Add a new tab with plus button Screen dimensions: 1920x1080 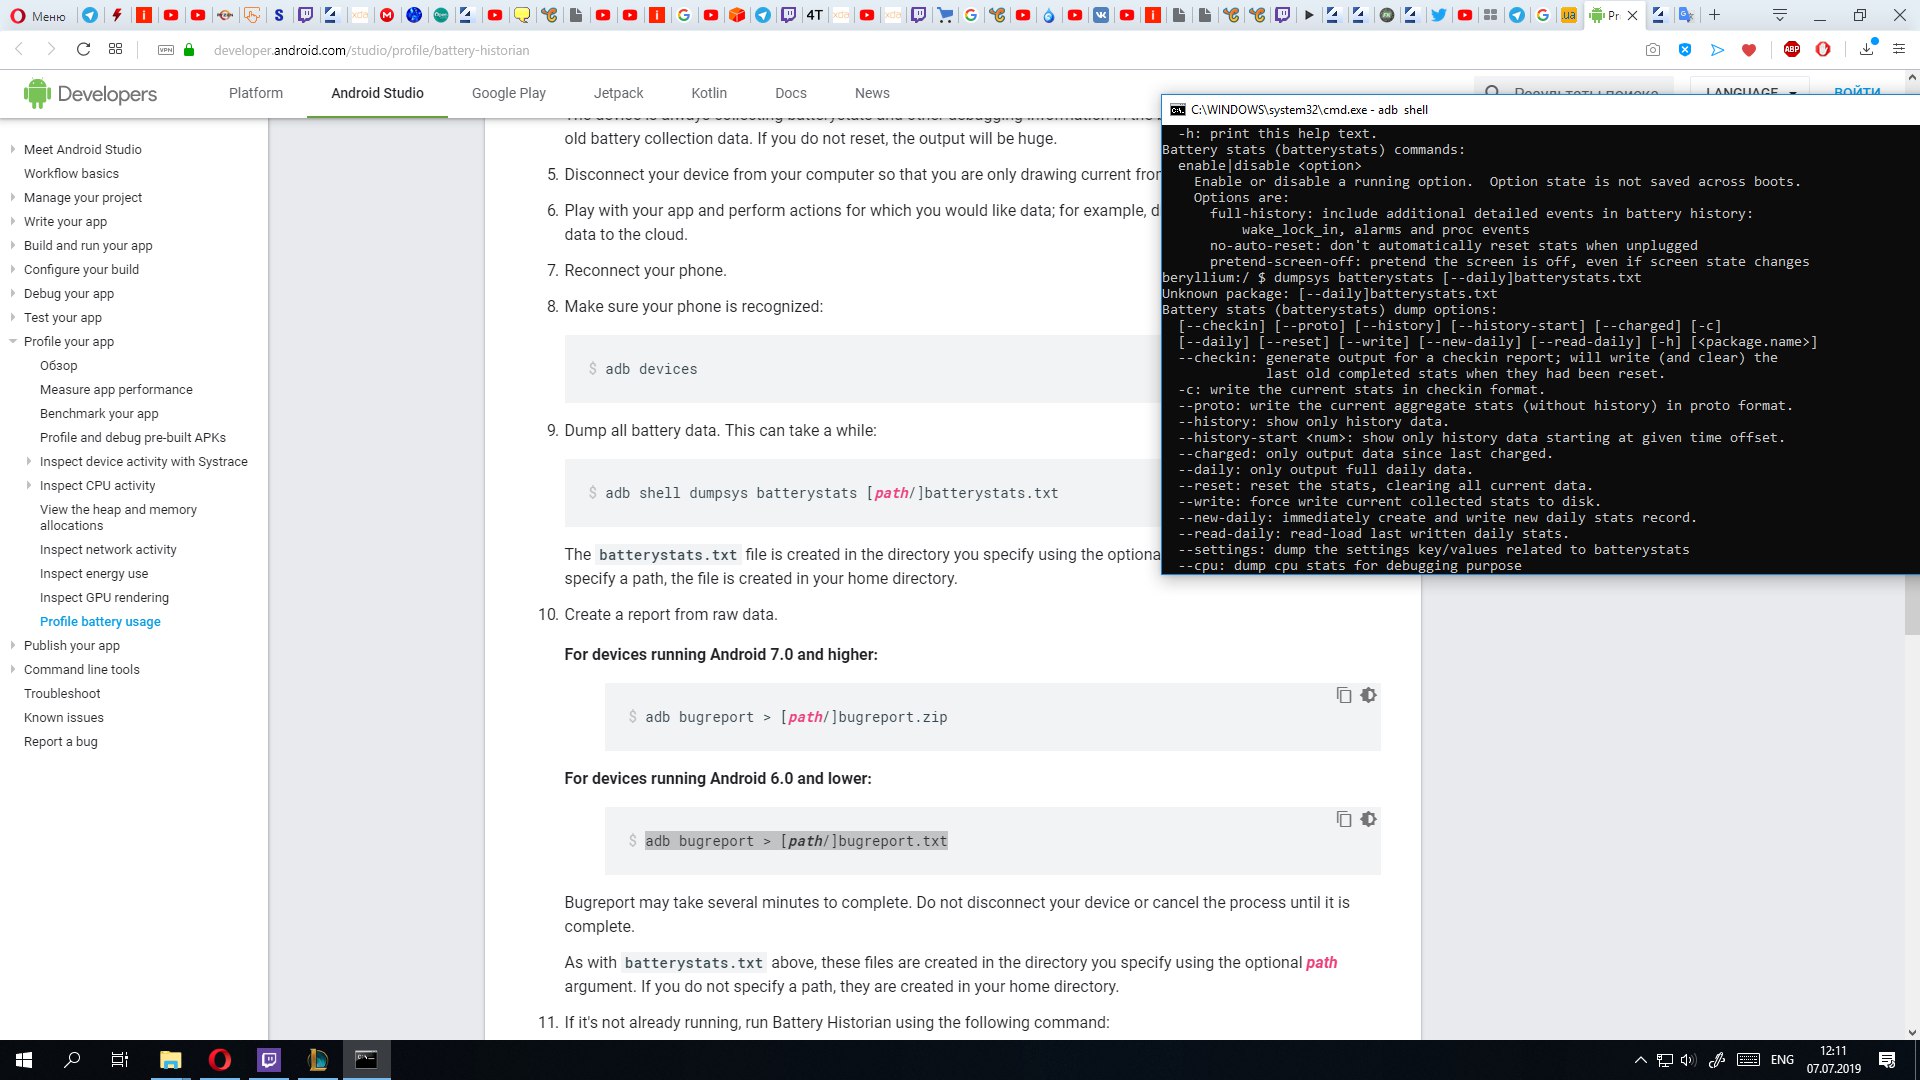point(1714,15)
